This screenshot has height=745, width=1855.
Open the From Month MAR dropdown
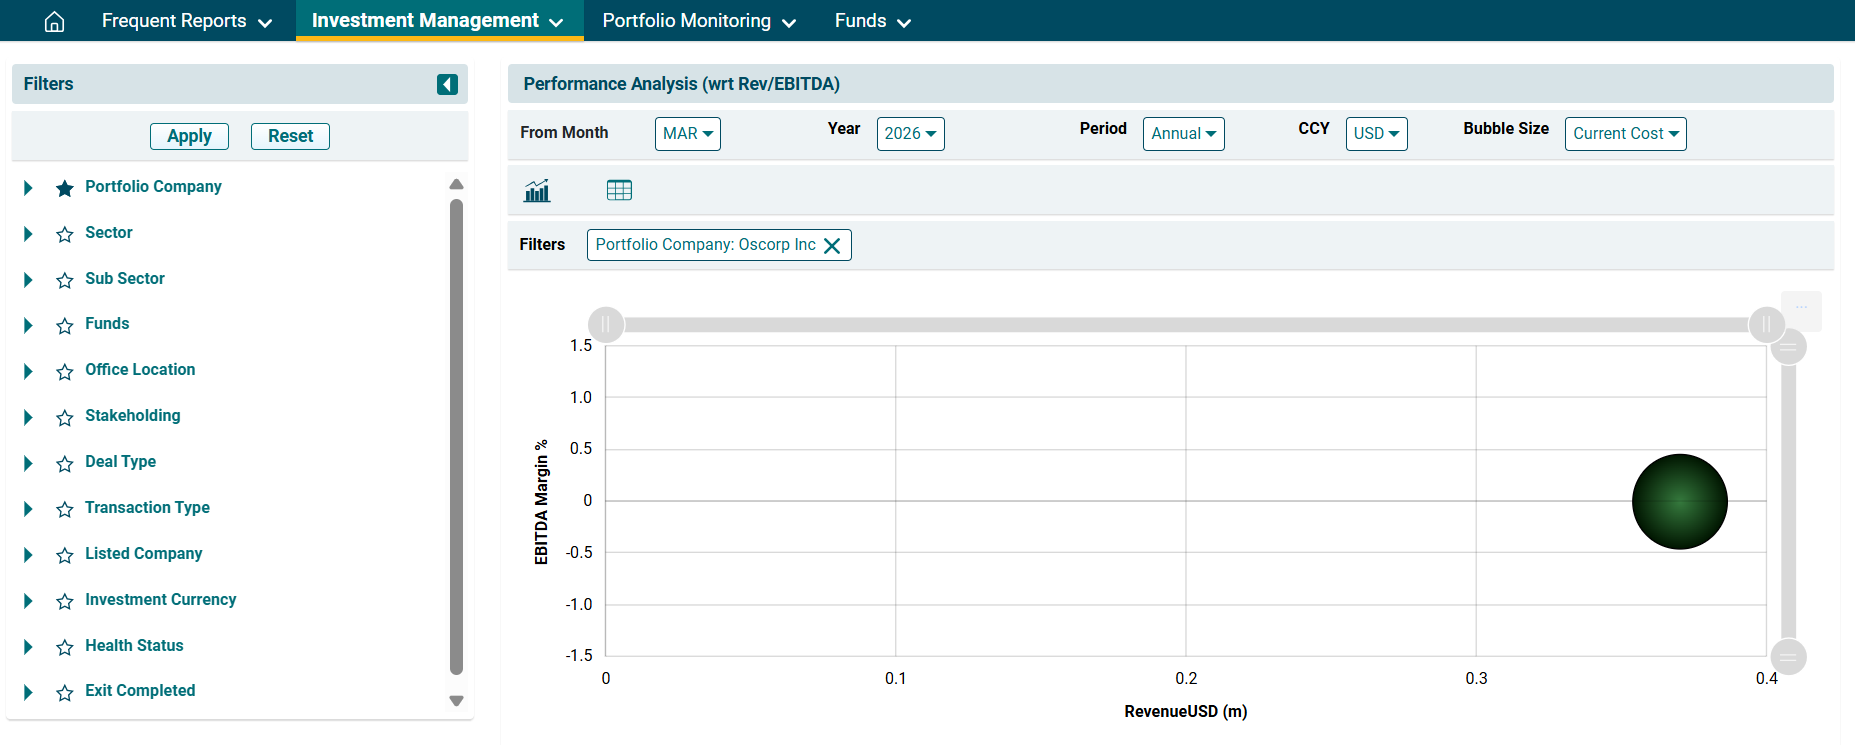[687, 134]
